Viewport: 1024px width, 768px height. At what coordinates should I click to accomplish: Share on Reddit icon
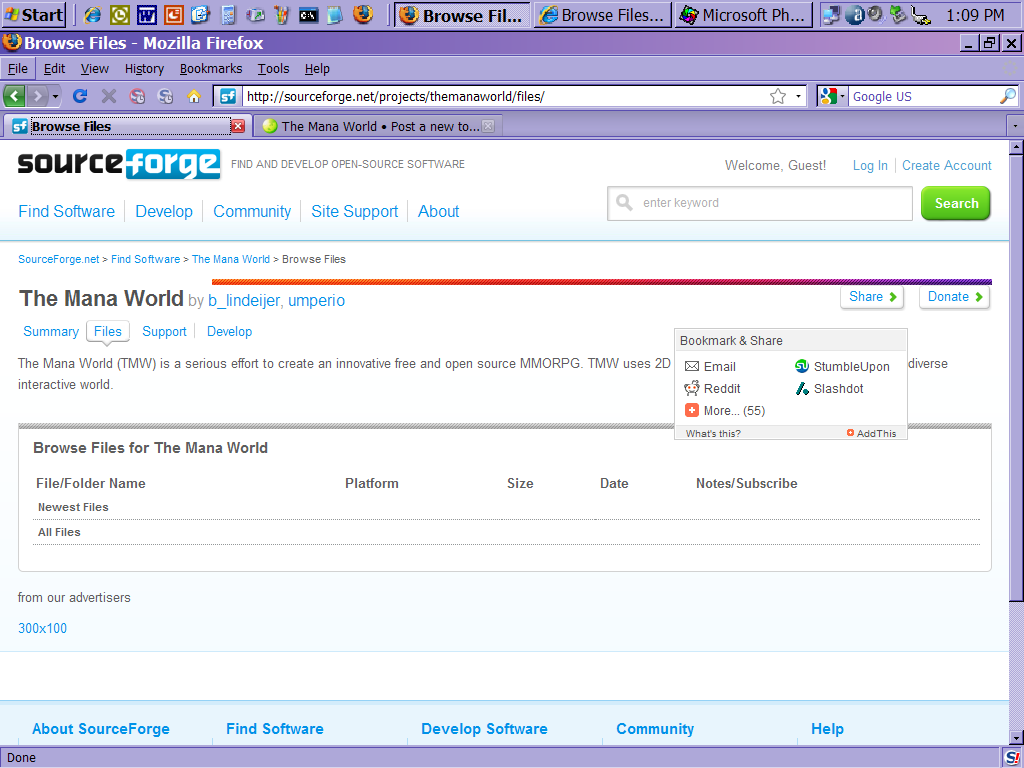[692, 389]
